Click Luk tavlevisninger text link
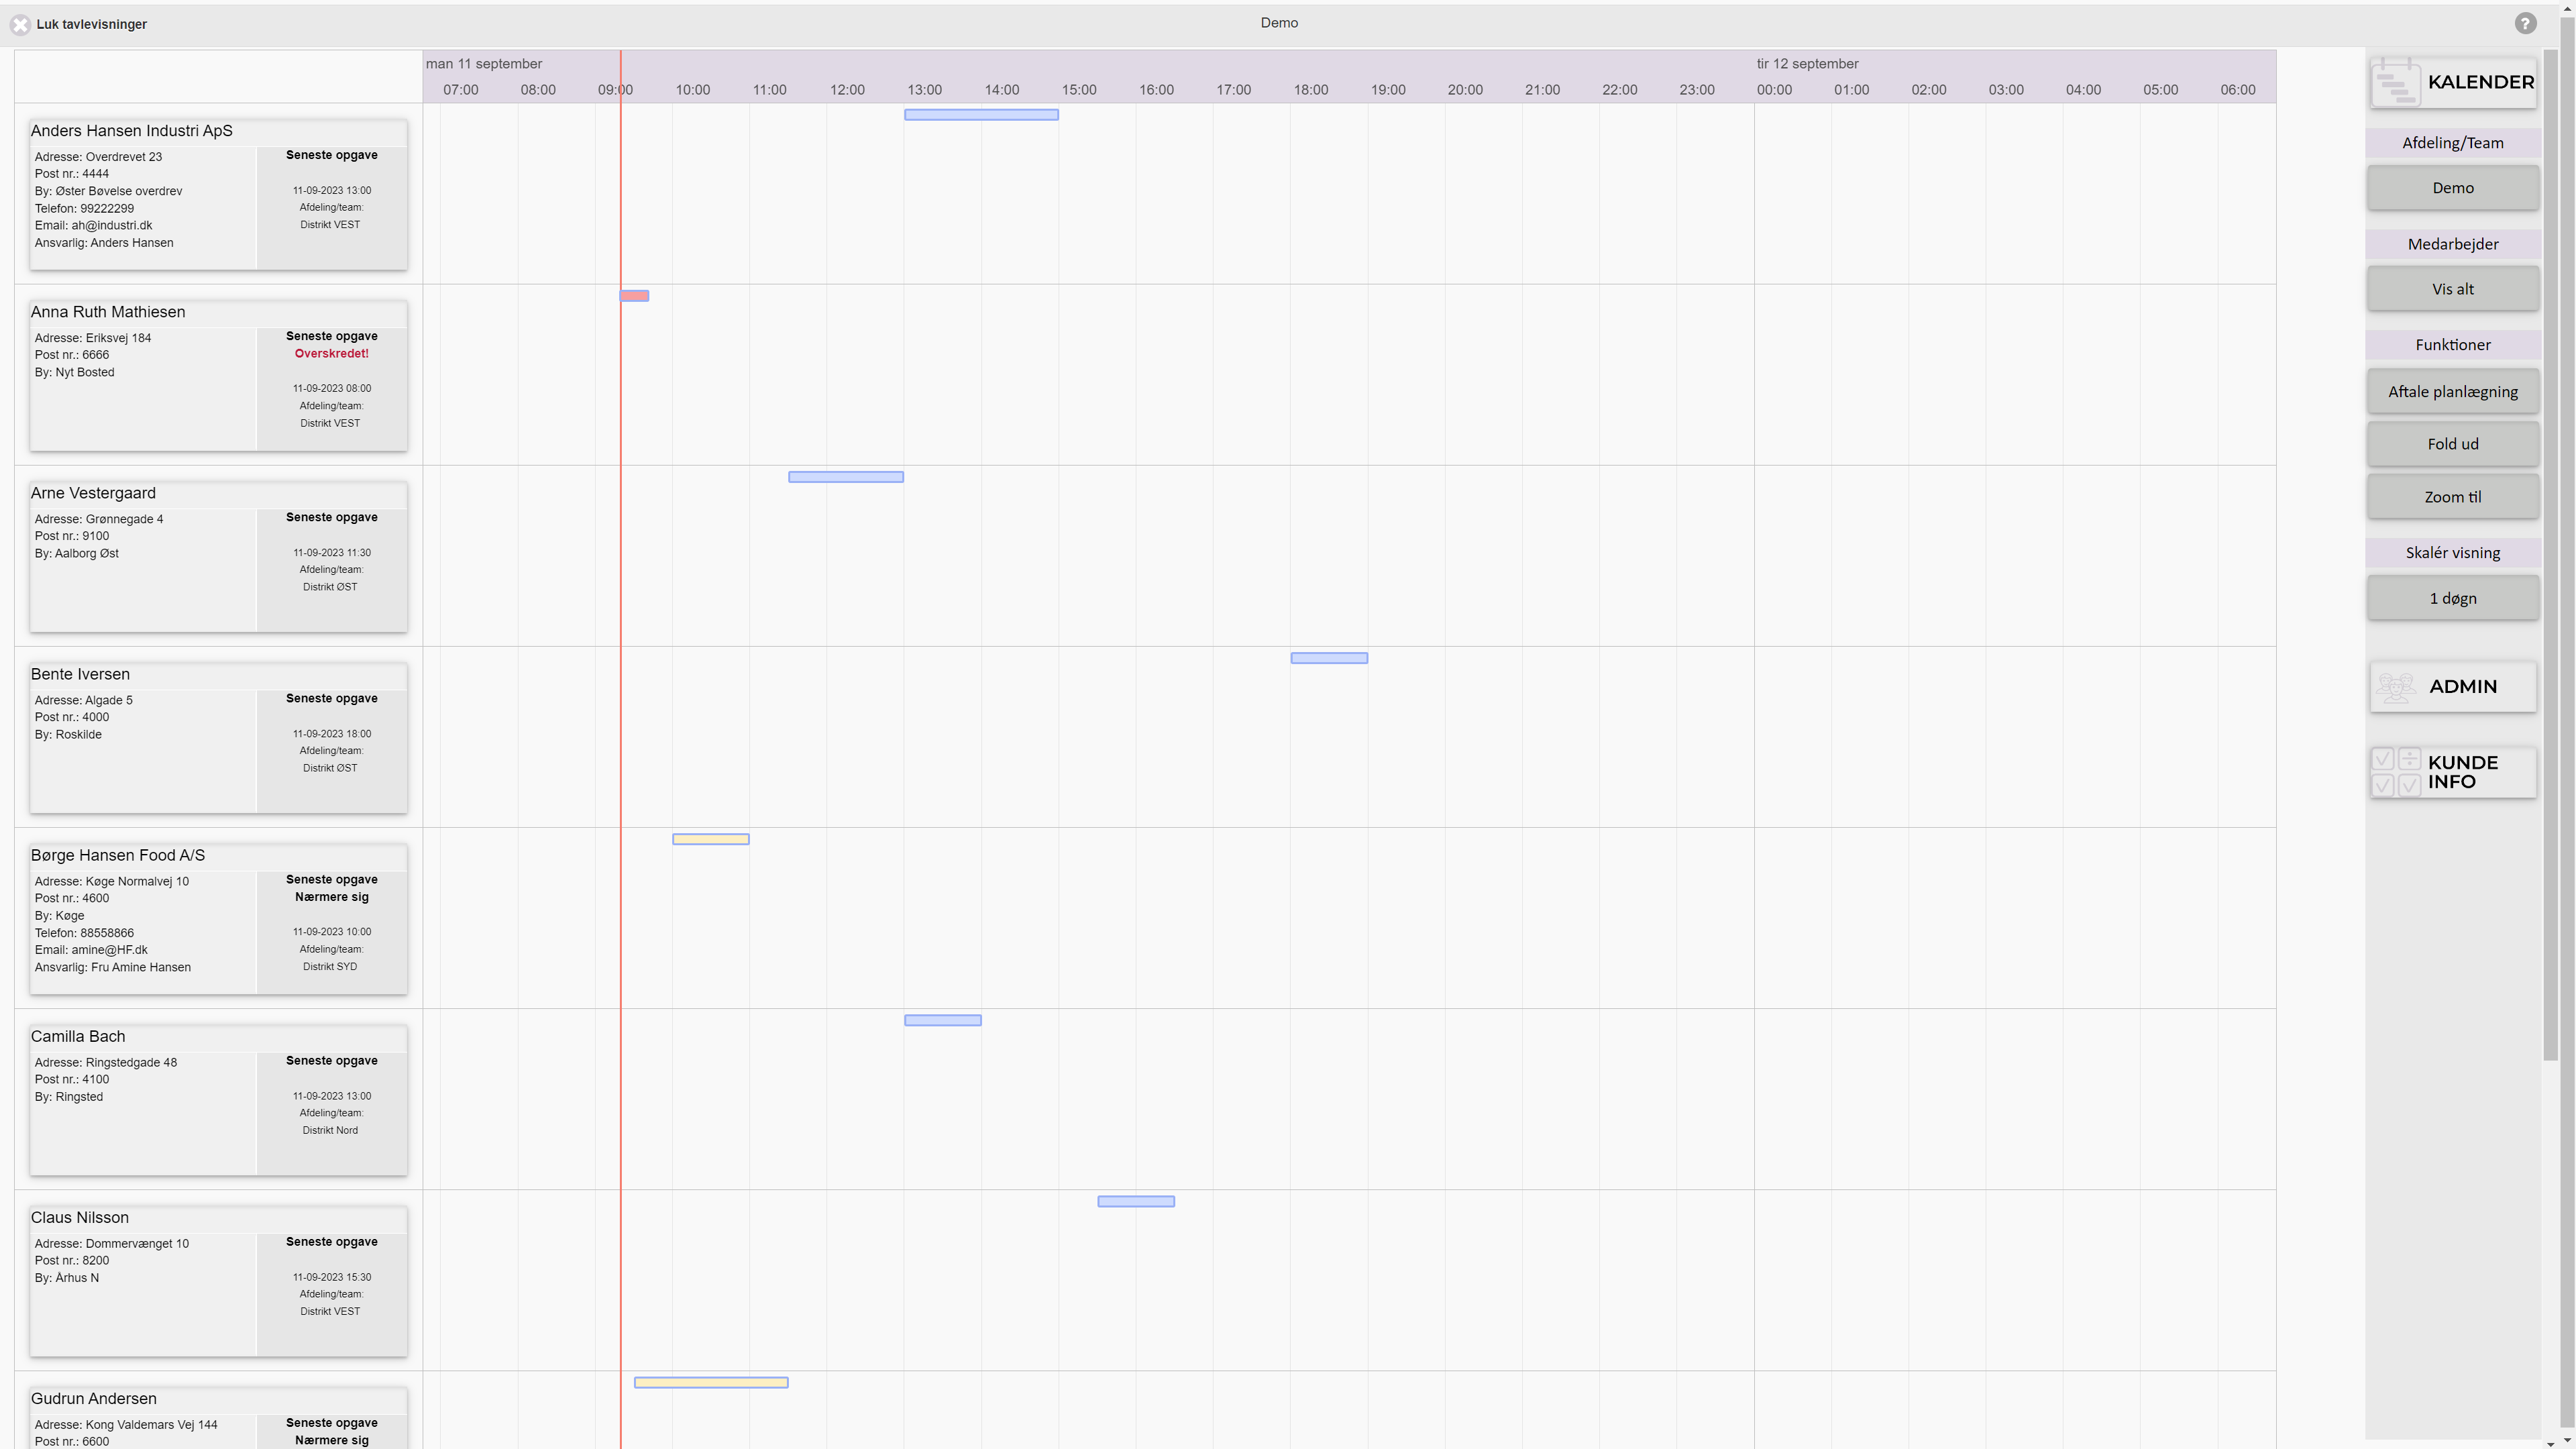Viewport: 2576px width, 1449px height. coord(92,24)
